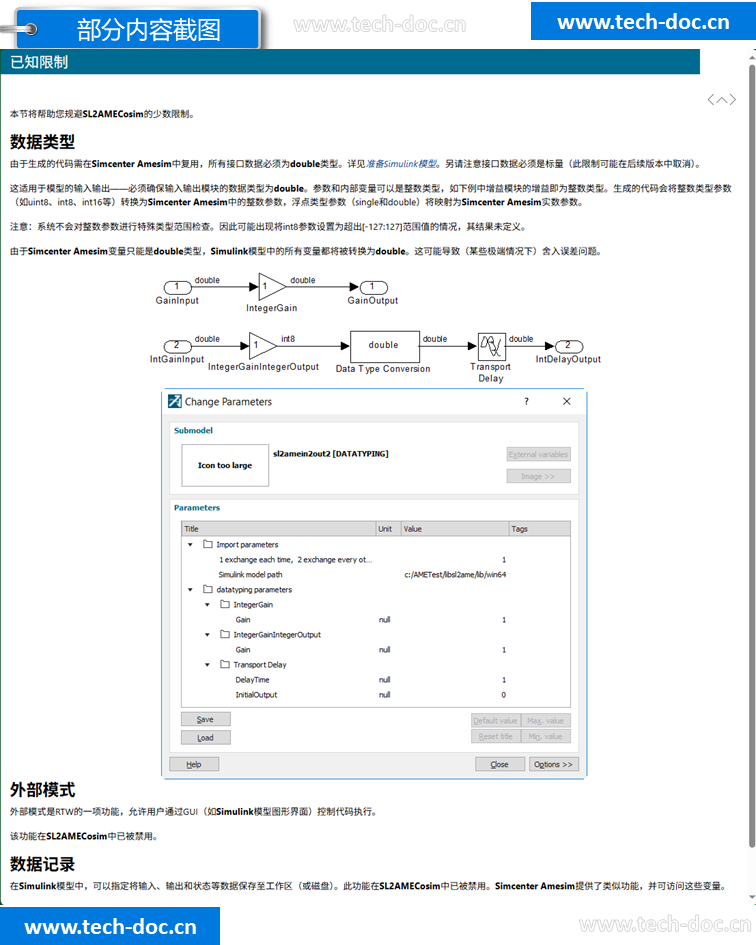The height and width of the screenshot is (945, 756).
Task: Collapse the Transport Delay tree node
Action: (207, 665)
